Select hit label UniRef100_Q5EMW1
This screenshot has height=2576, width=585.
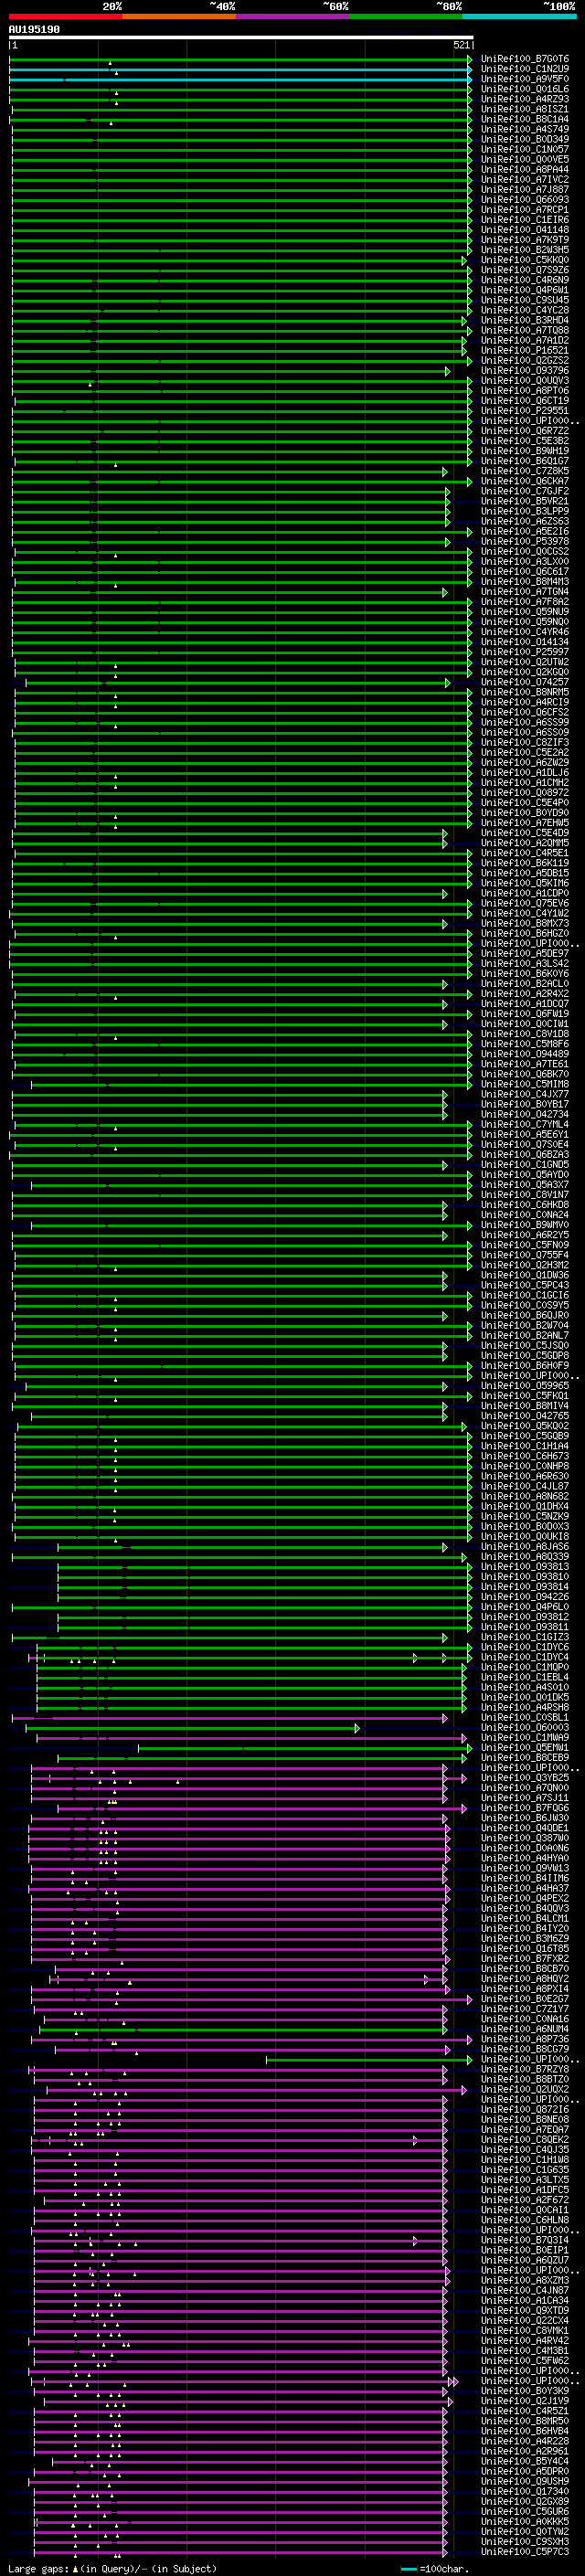(x=525, y=1747)
